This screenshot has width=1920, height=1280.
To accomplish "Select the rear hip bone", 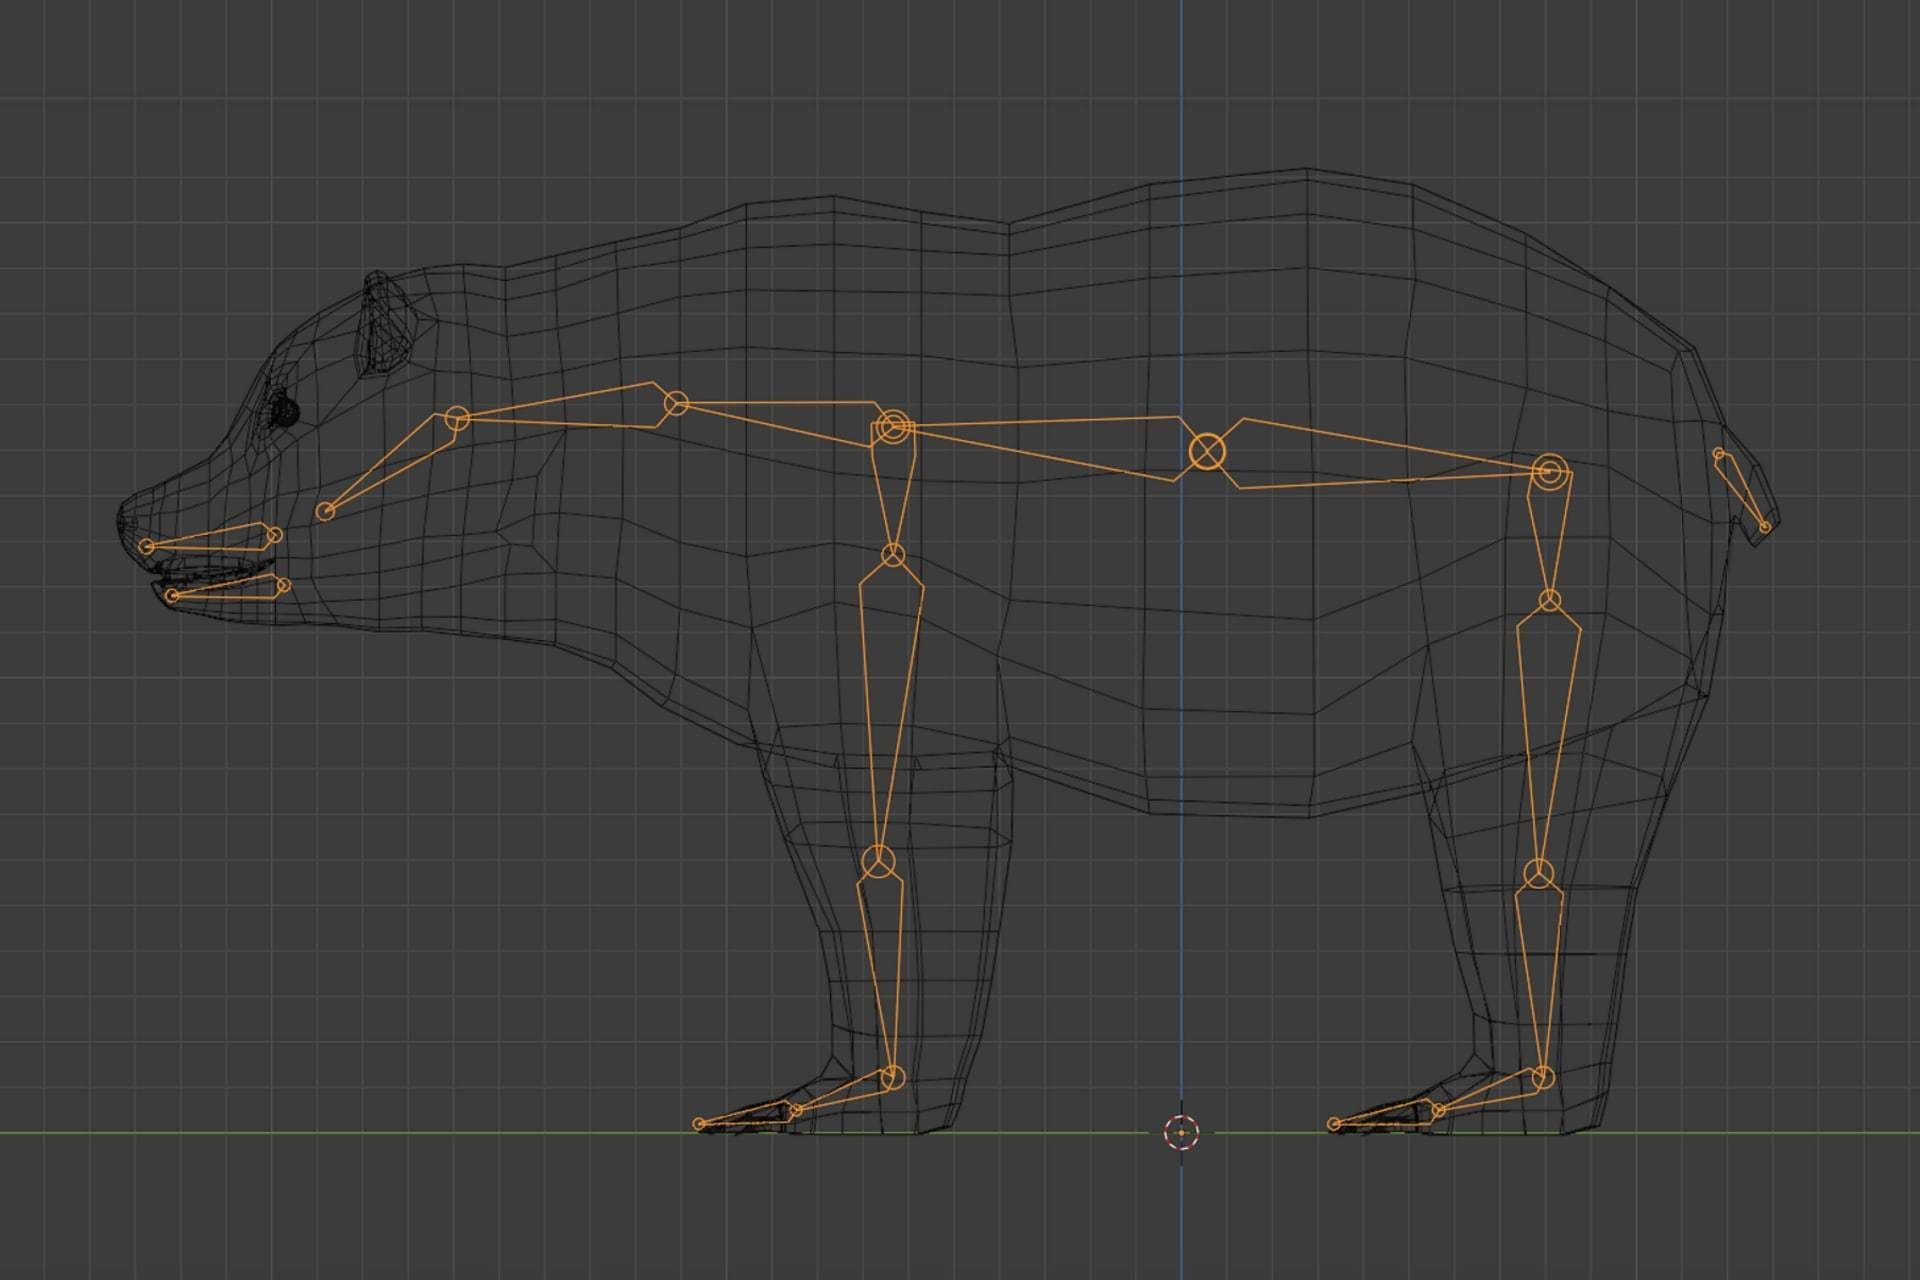I will coord(1549,535).
